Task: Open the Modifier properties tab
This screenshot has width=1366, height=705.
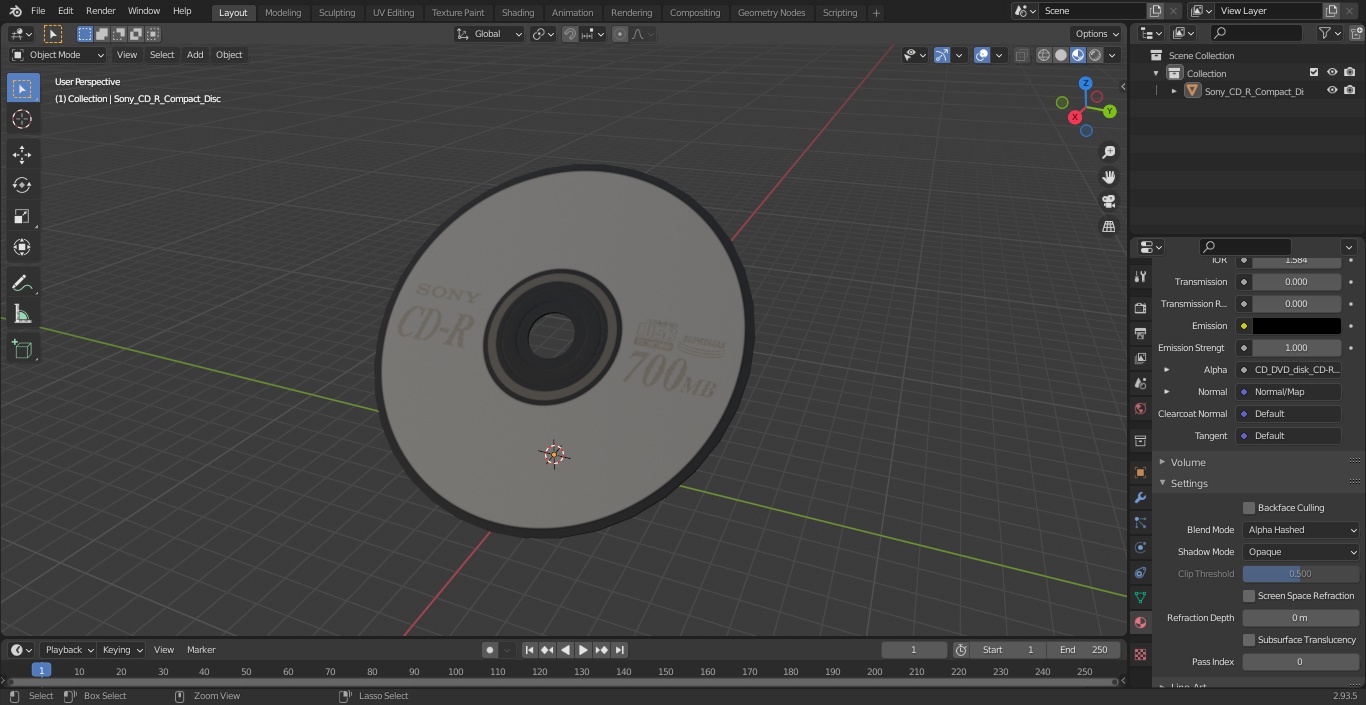Action: [1140, 497]
